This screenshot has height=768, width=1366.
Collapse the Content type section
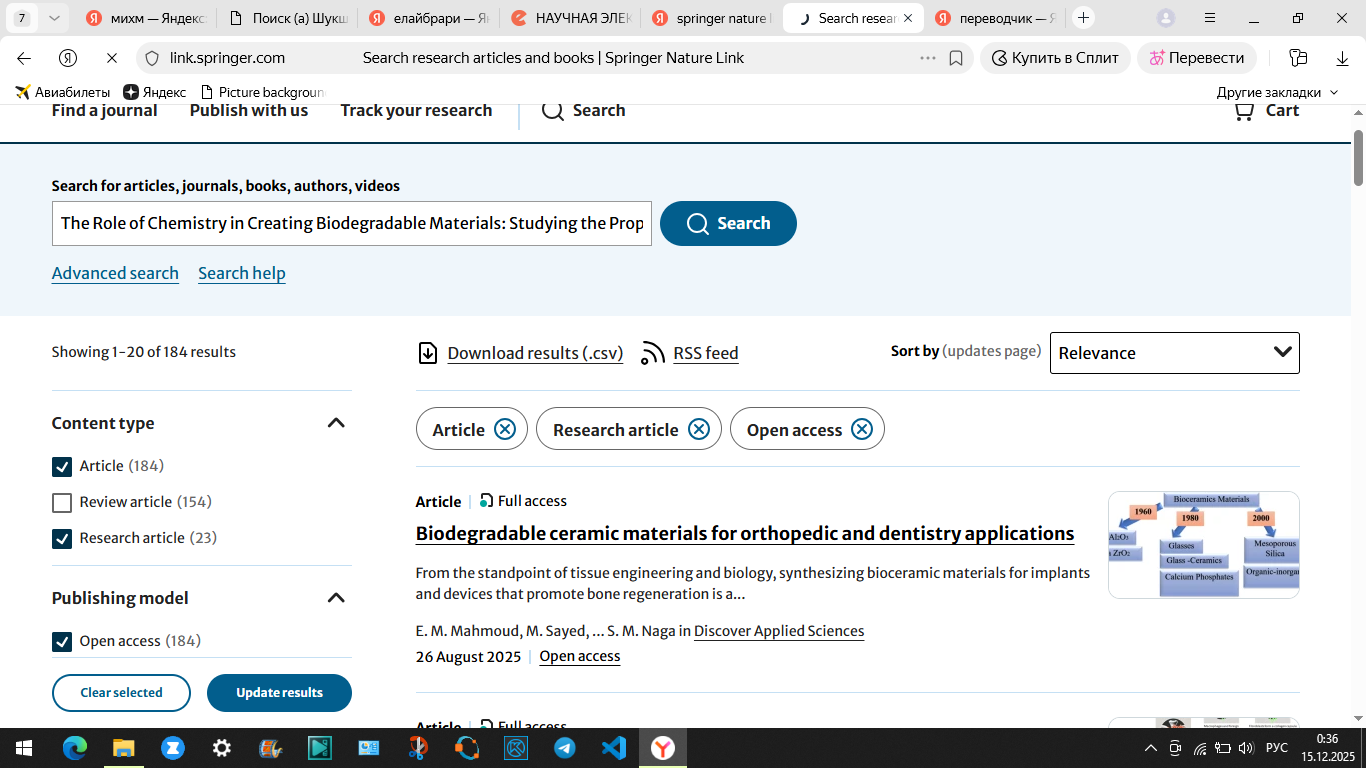pyautogui.click(x=336, y=423)
